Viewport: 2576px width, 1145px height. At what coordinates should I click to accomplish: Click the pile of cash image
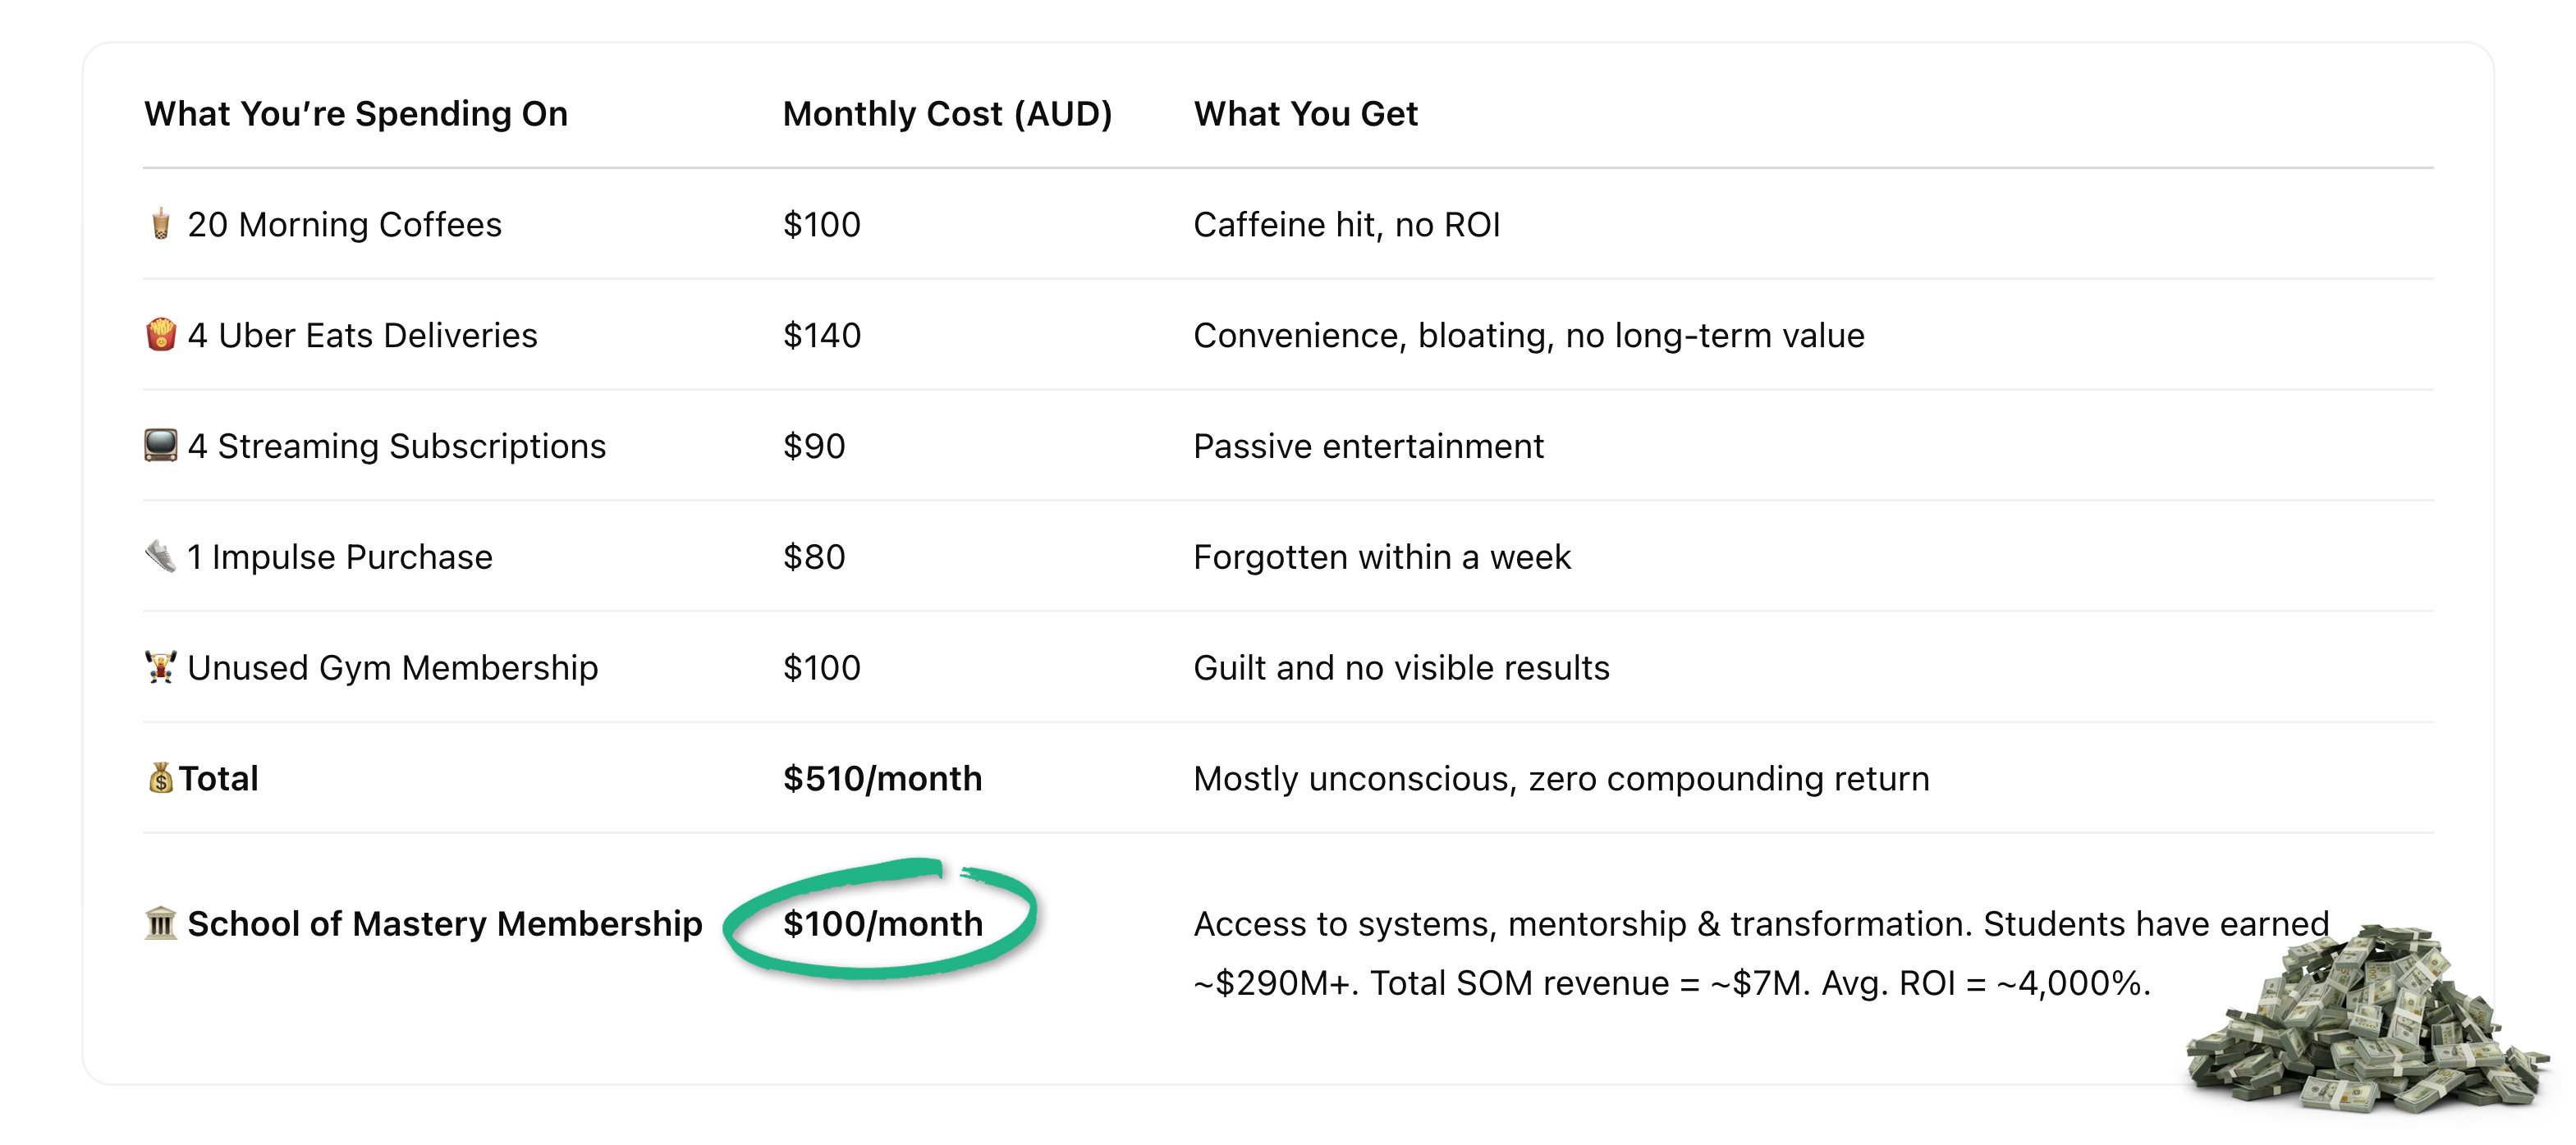[x=2367, y=1018]
